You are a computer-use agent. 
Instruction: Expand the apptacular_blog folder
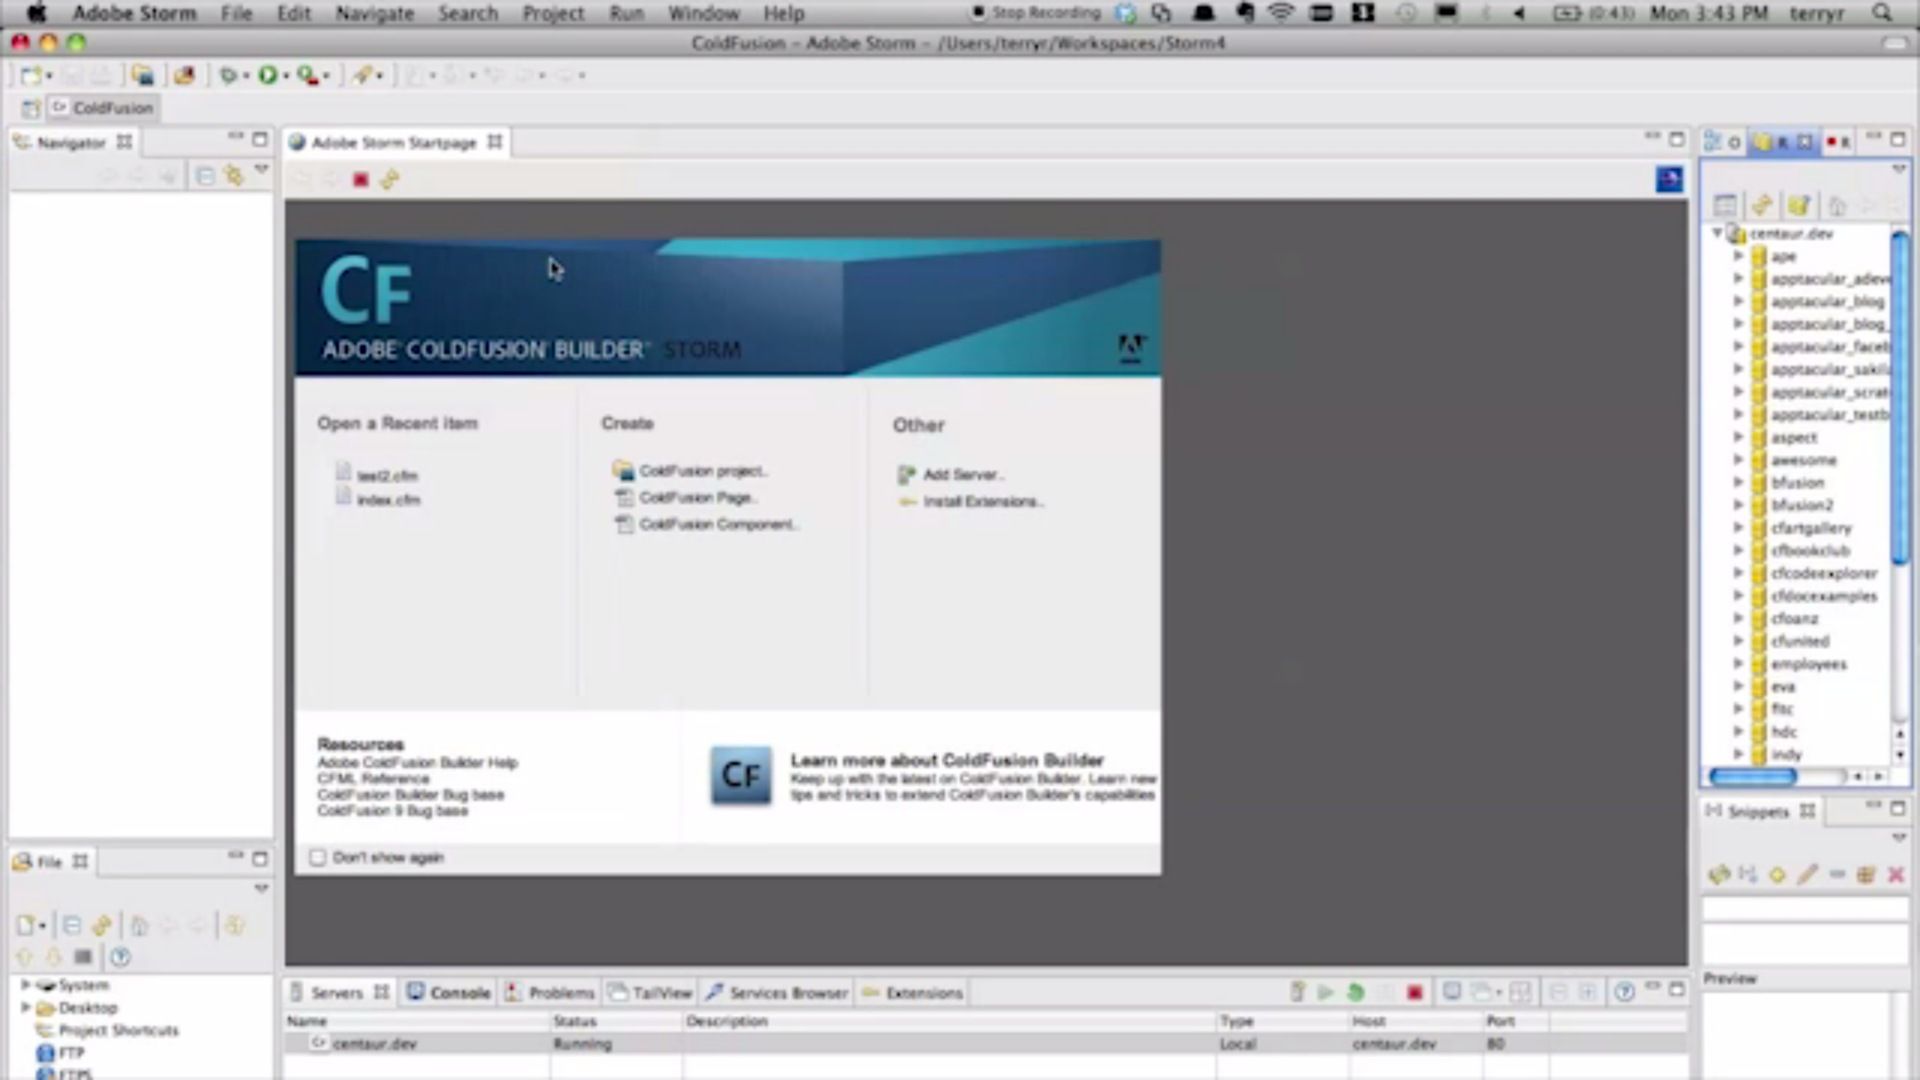[1738, 301]
